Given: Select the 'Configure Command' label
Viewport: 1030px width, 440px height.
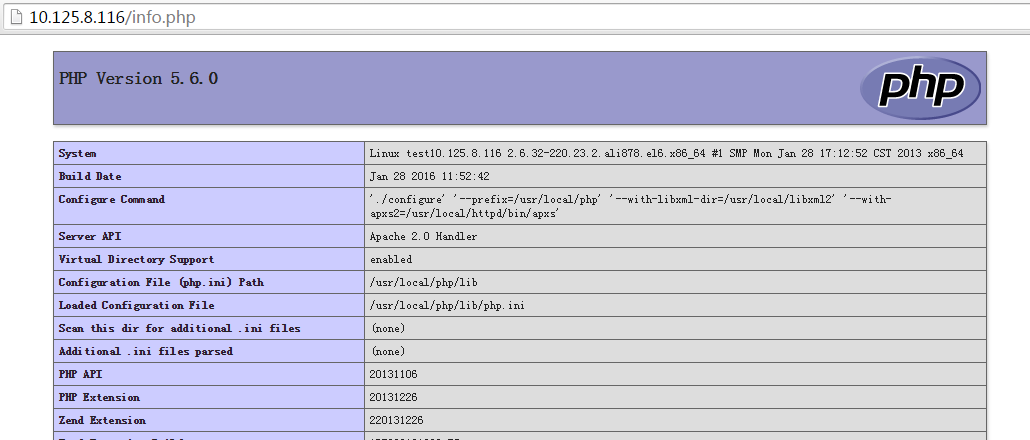Looking at the screenshot, I should 112,200.
